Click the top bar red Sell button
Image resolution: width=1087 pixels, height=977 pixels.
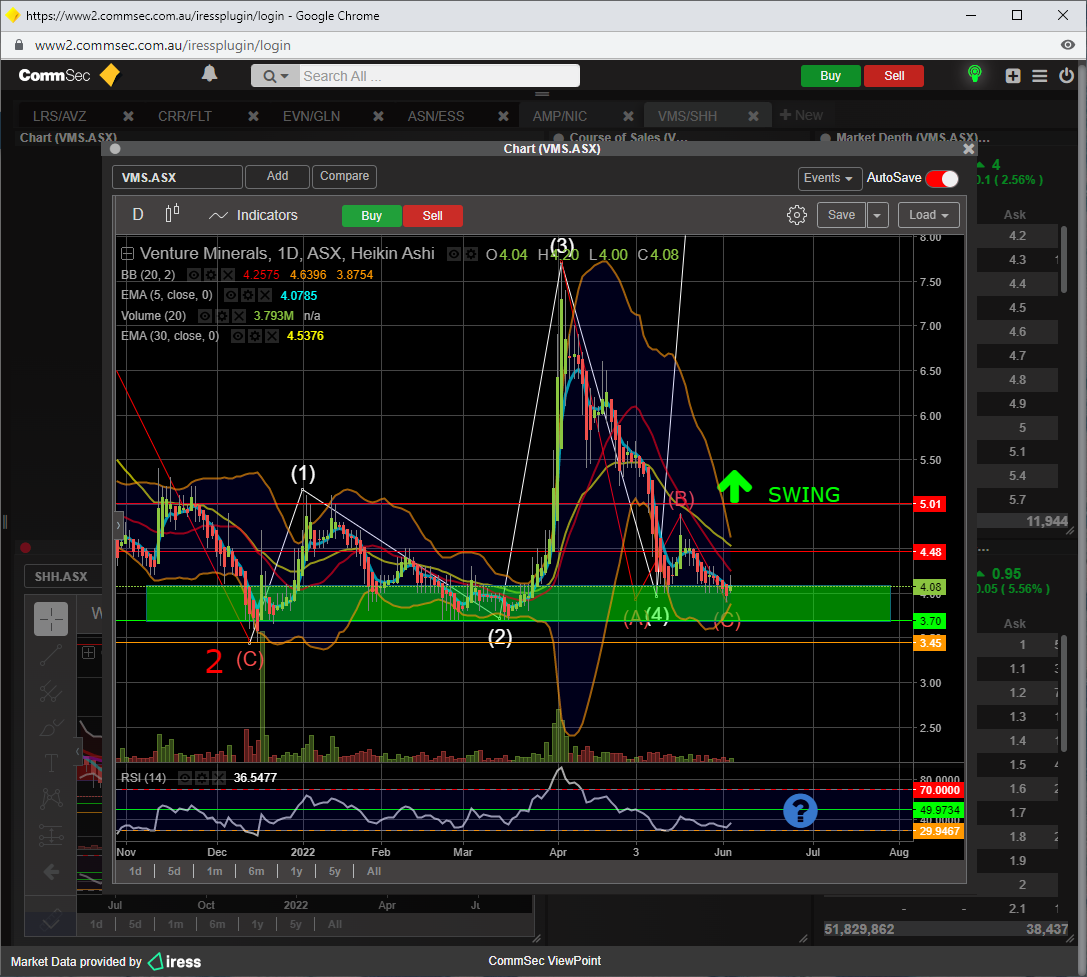tap(894, 76)
